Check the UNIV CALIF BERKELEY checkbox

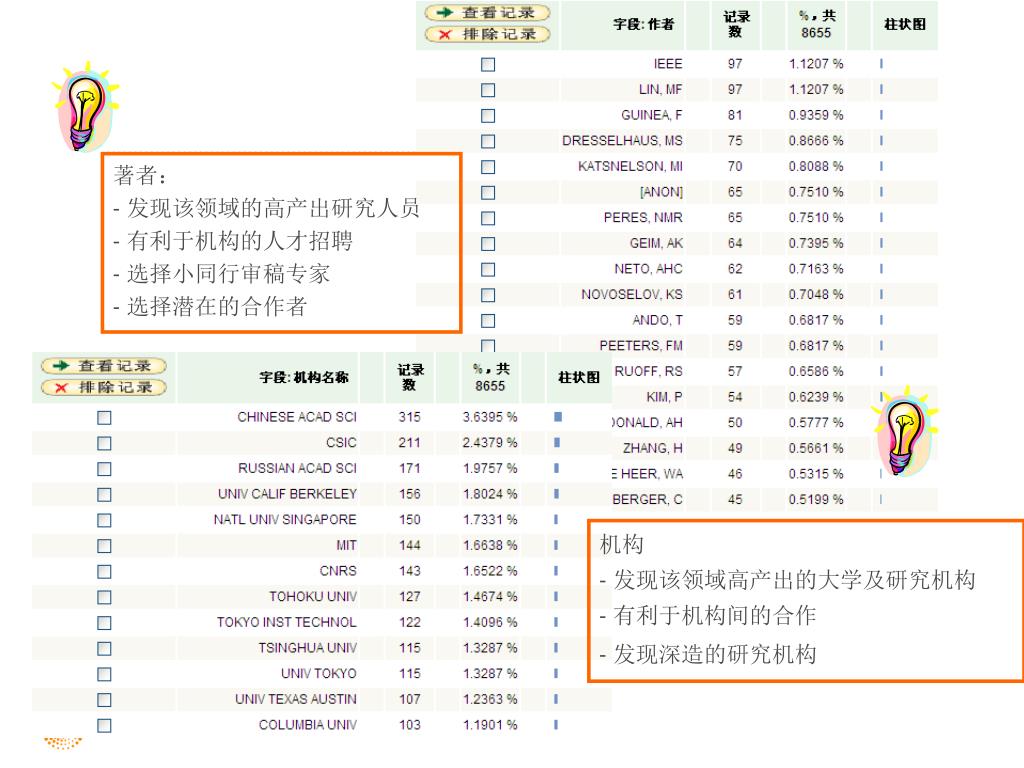[x=104, y=495]
